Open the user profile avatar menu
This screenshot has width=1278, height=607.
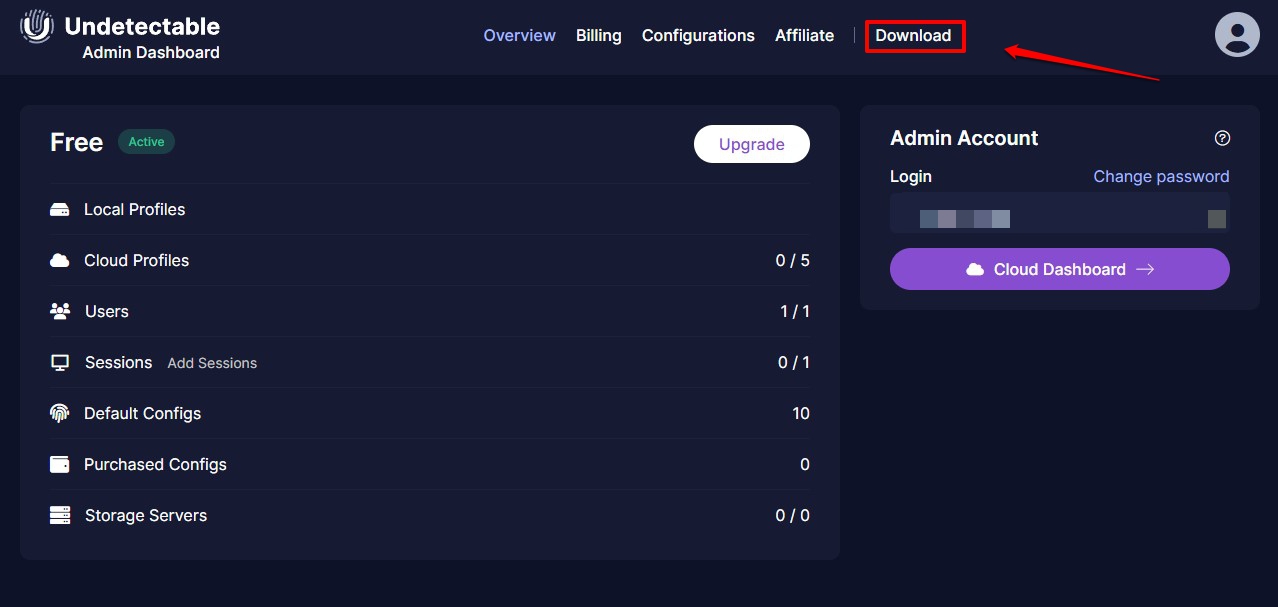coord(1237,34)
